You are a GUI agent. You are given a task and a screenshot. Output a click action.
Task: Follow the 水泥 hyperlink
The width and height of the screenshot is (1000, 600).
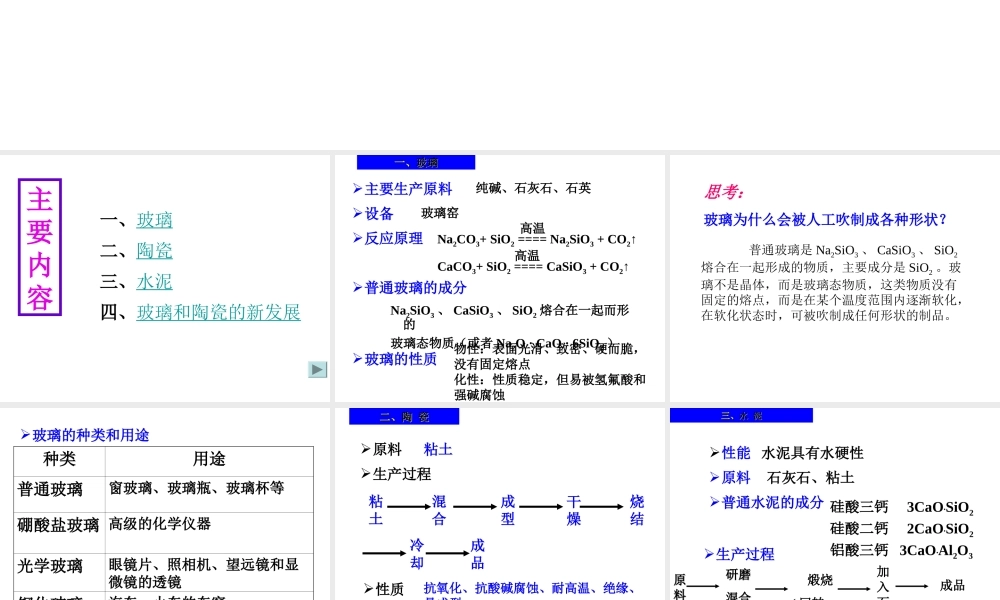click(154, 282)
